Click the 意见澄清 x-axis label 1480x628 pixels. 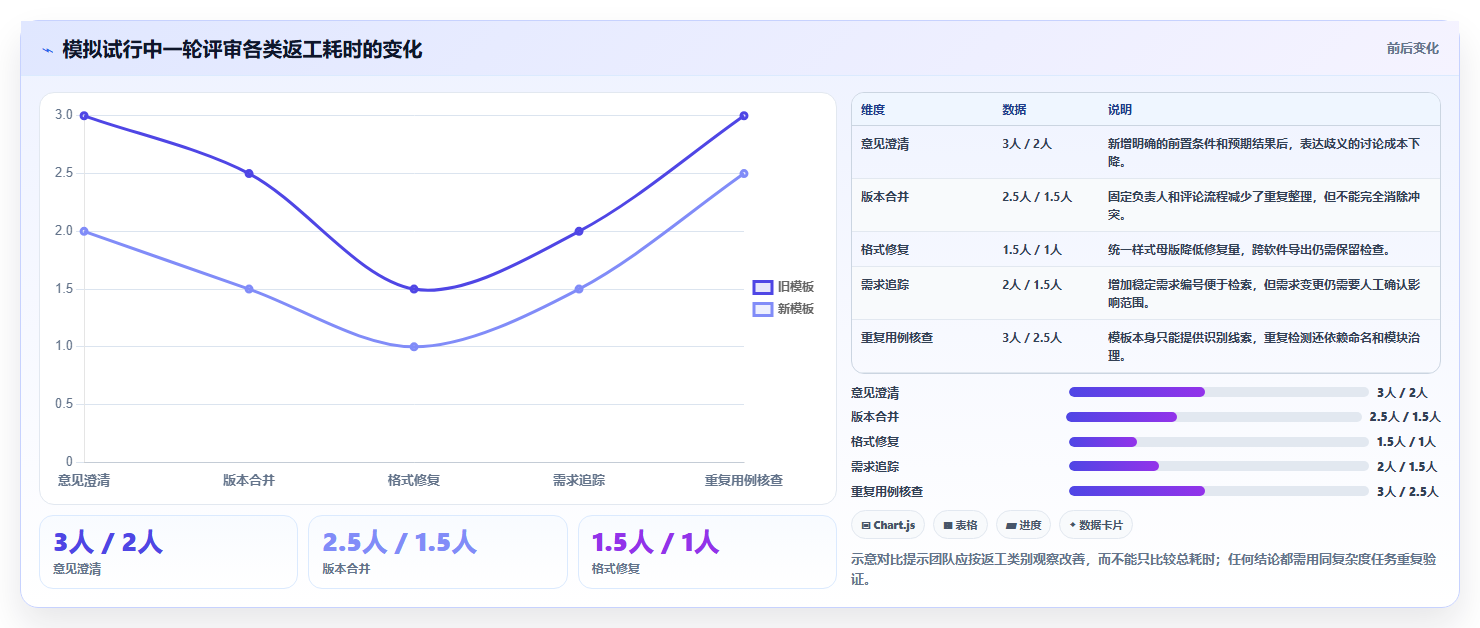pos(84,481)
